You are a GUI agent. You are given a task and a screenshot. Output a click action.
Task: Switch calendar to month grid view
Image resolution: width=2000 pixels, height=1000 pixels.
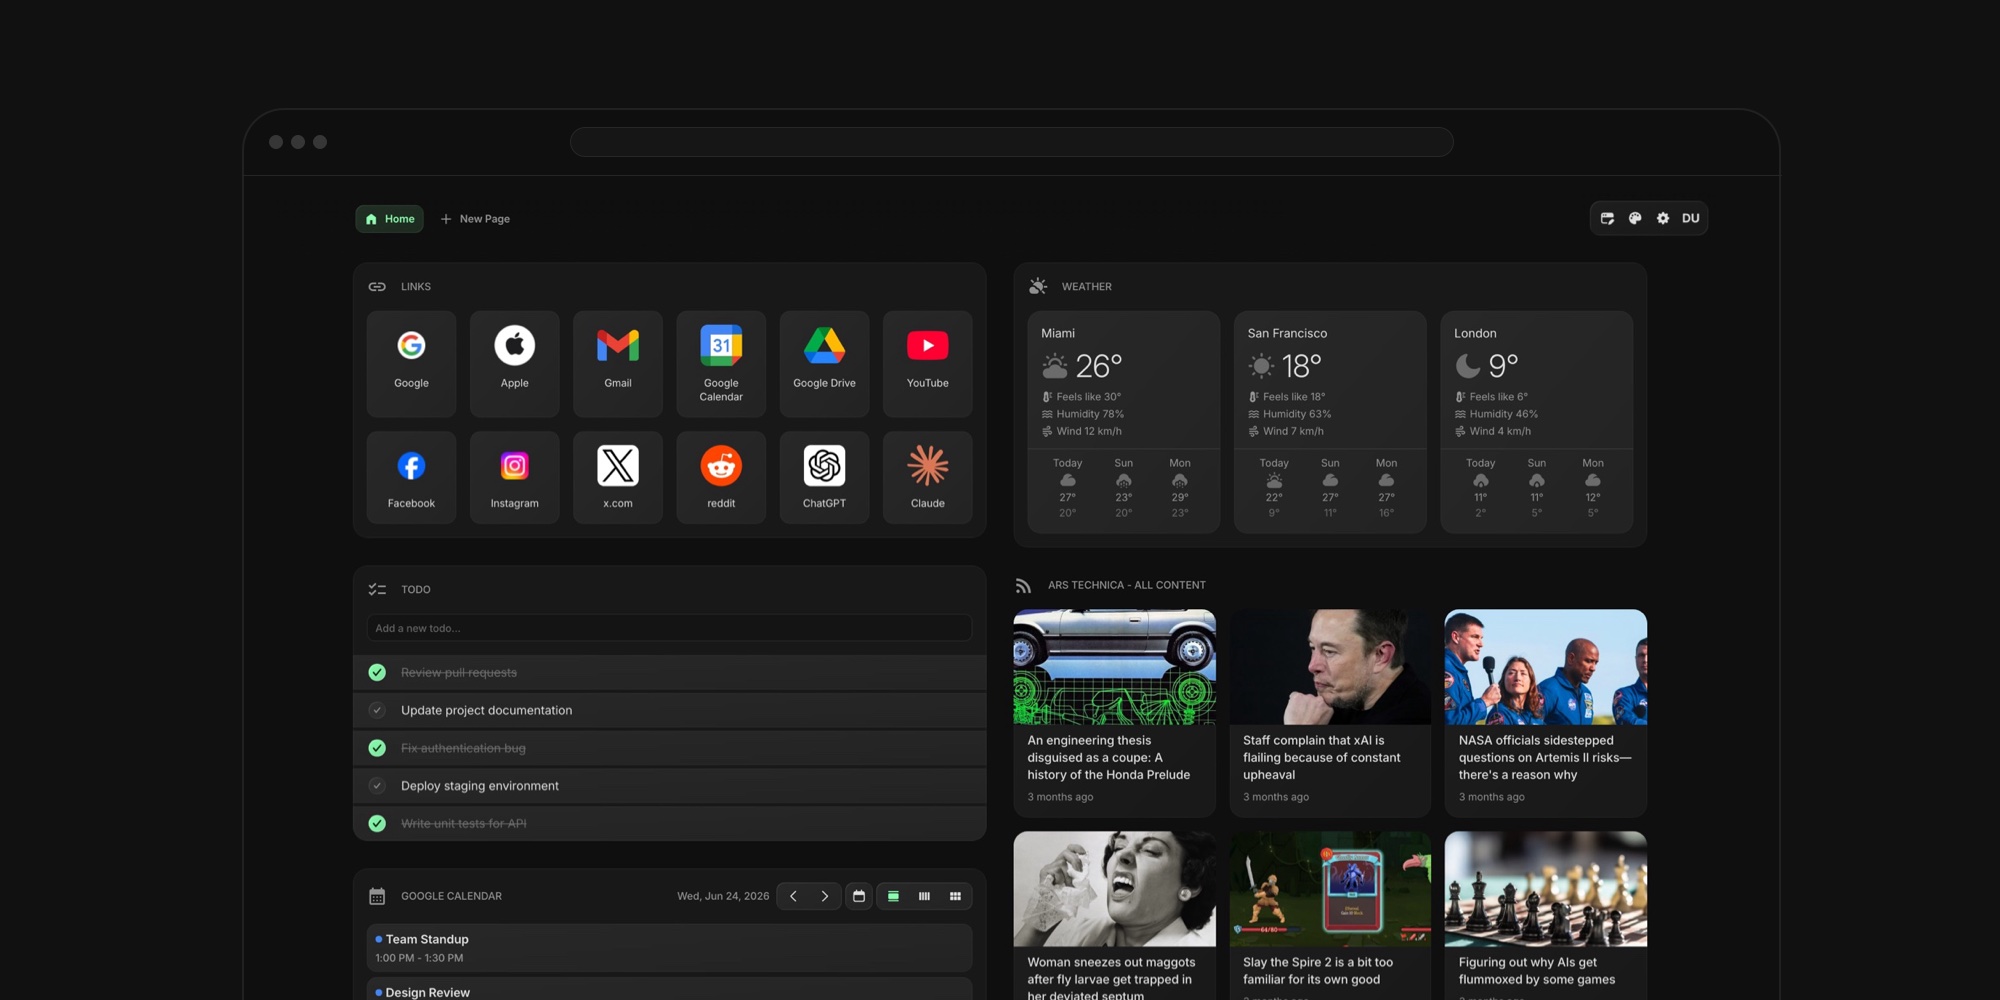tap(955, 896)
